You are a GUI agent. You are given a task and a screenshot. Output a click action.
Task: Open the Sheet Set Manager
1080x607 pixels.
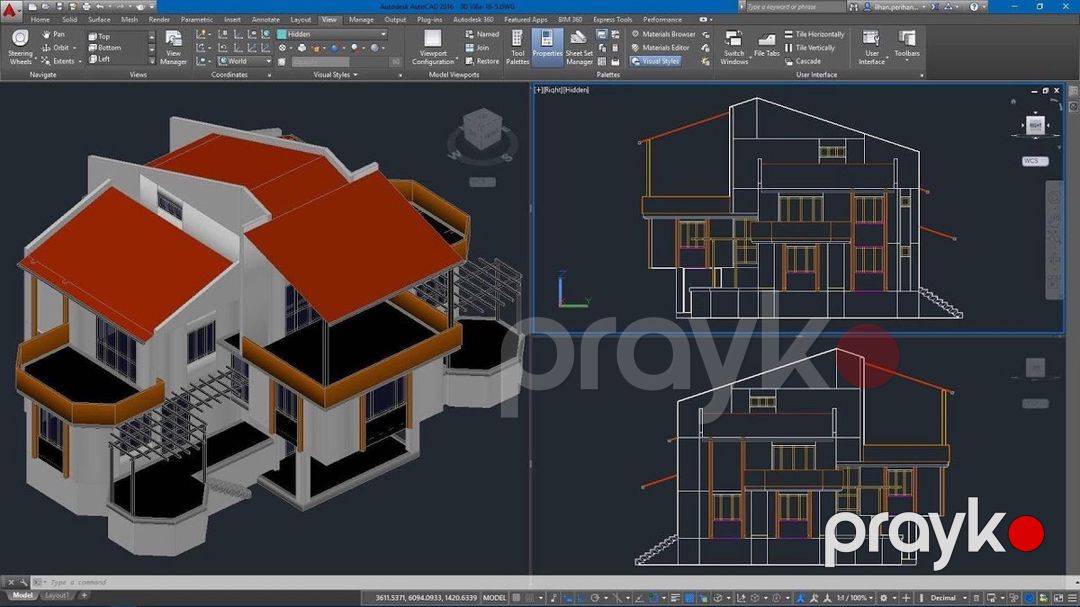pos(579,48)
